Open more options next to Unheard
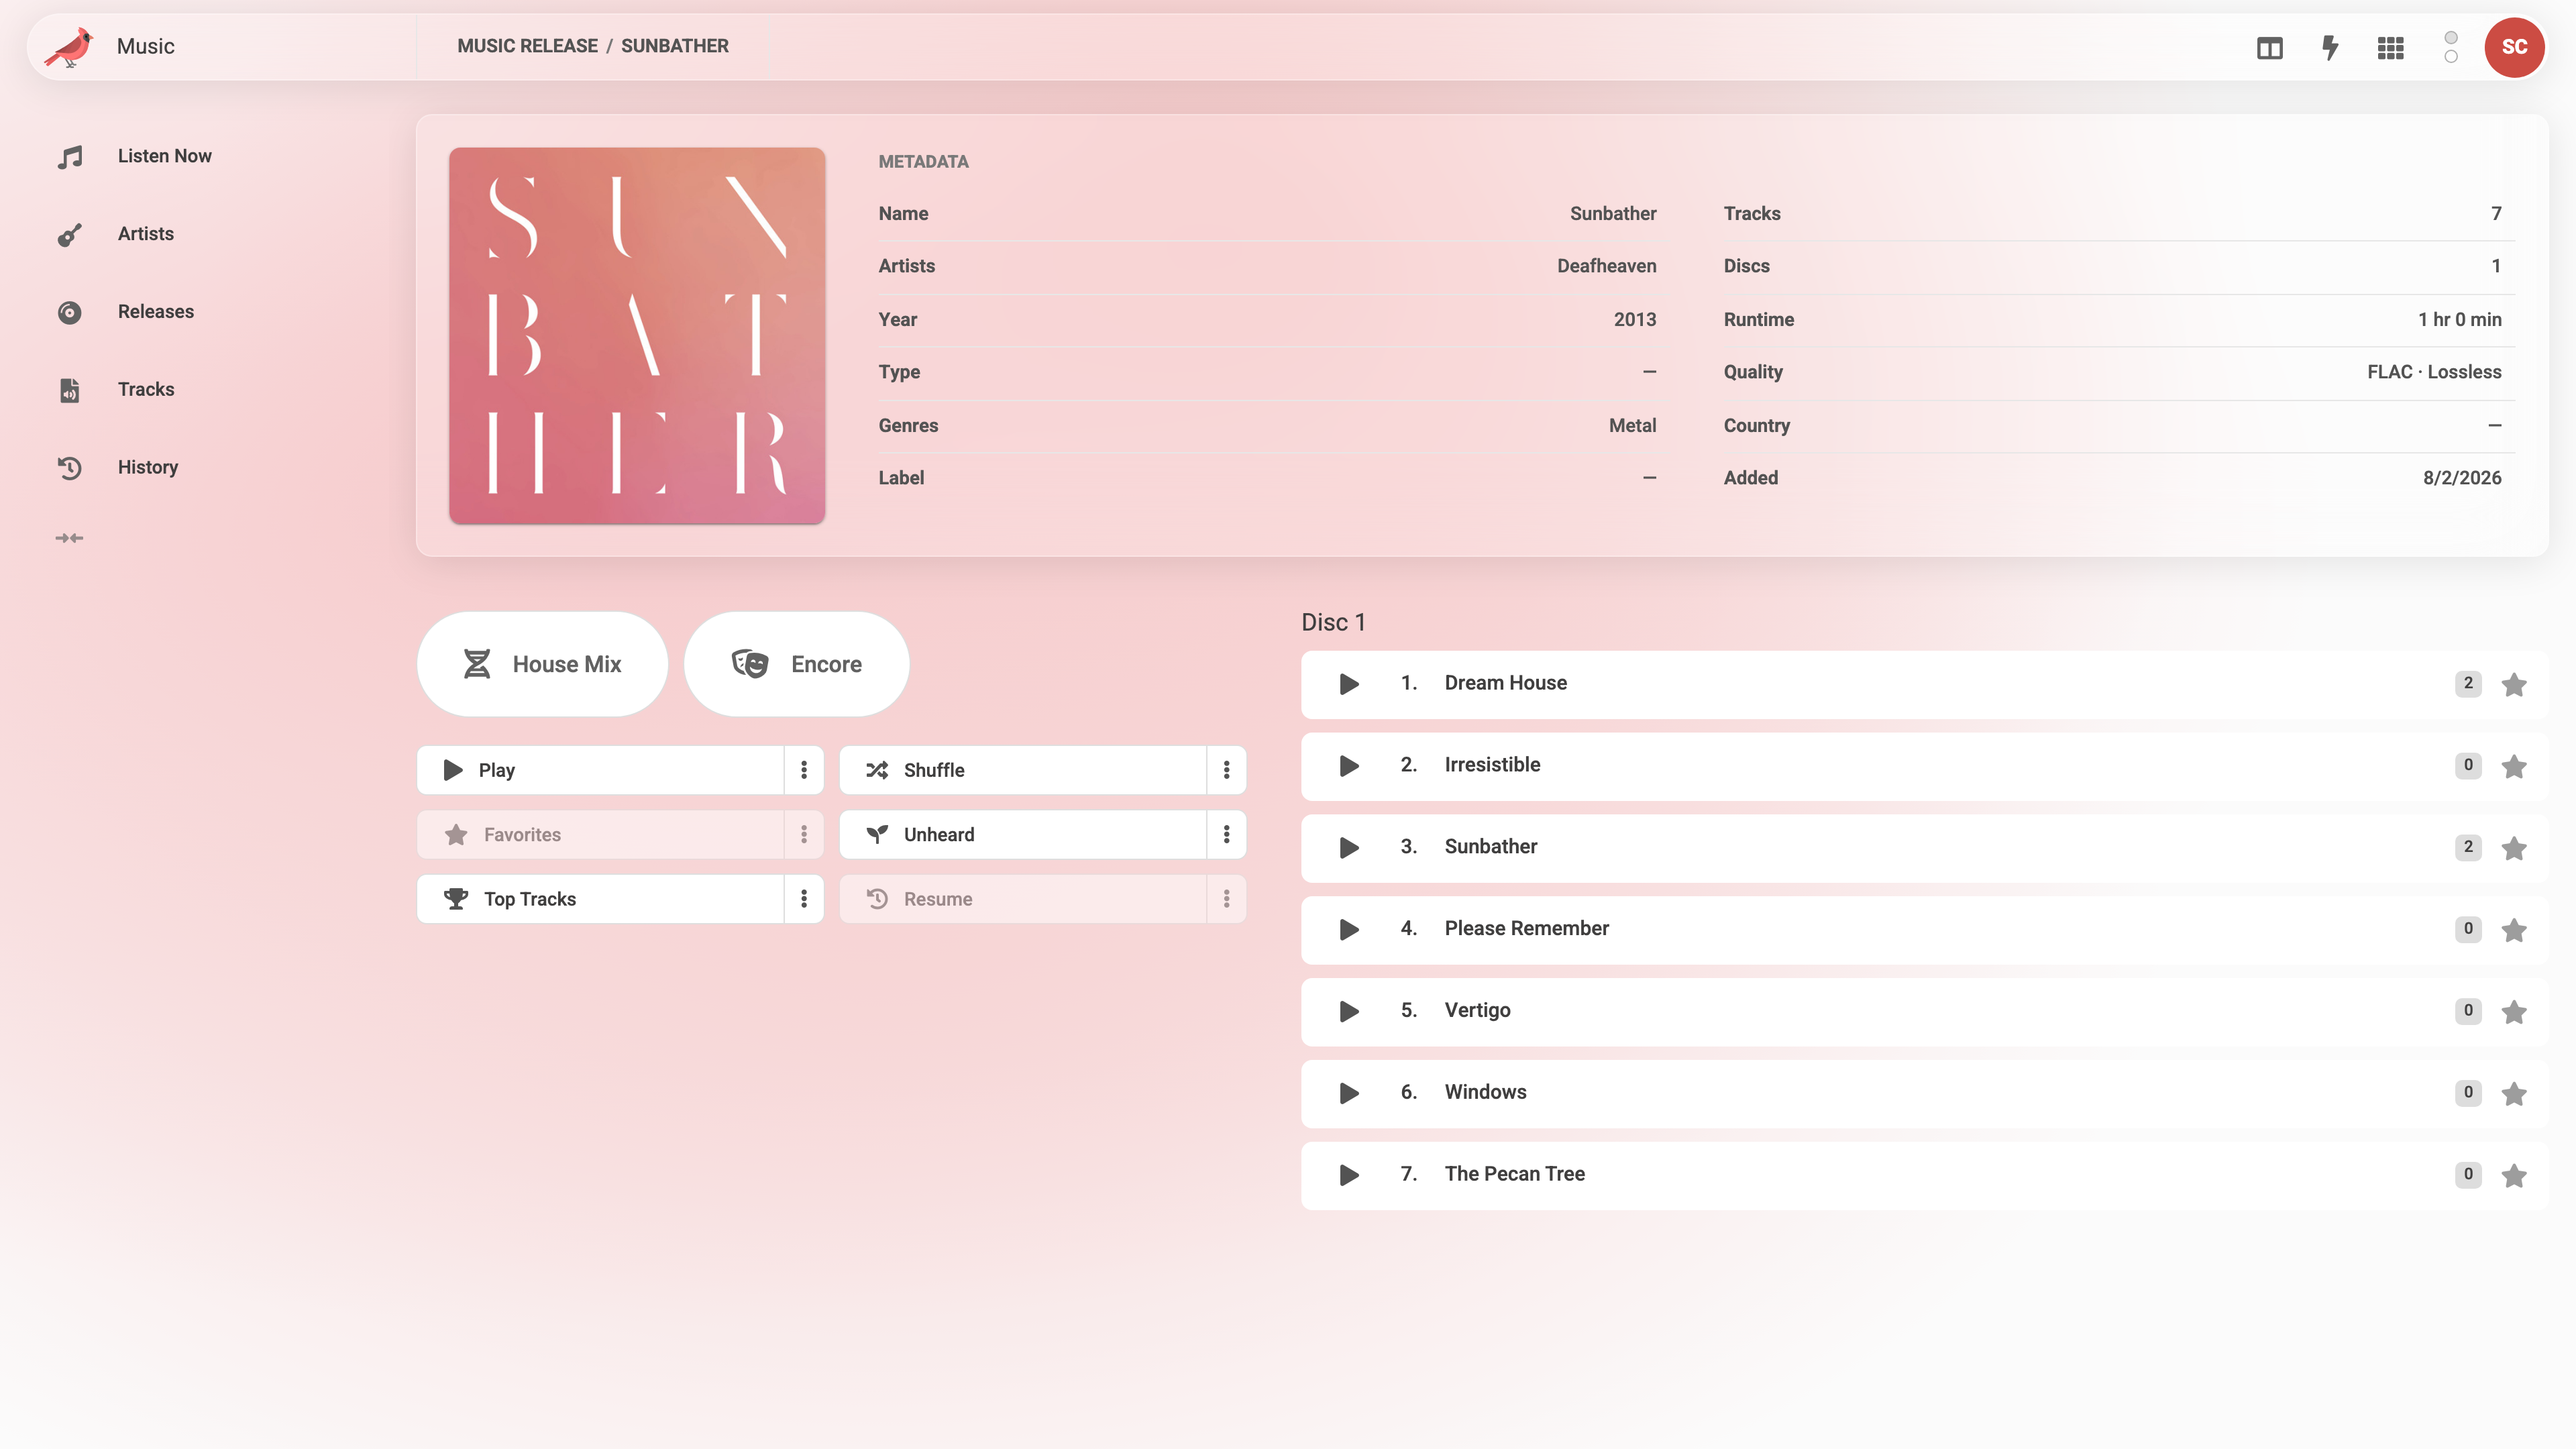 [x=1227, y=834]
